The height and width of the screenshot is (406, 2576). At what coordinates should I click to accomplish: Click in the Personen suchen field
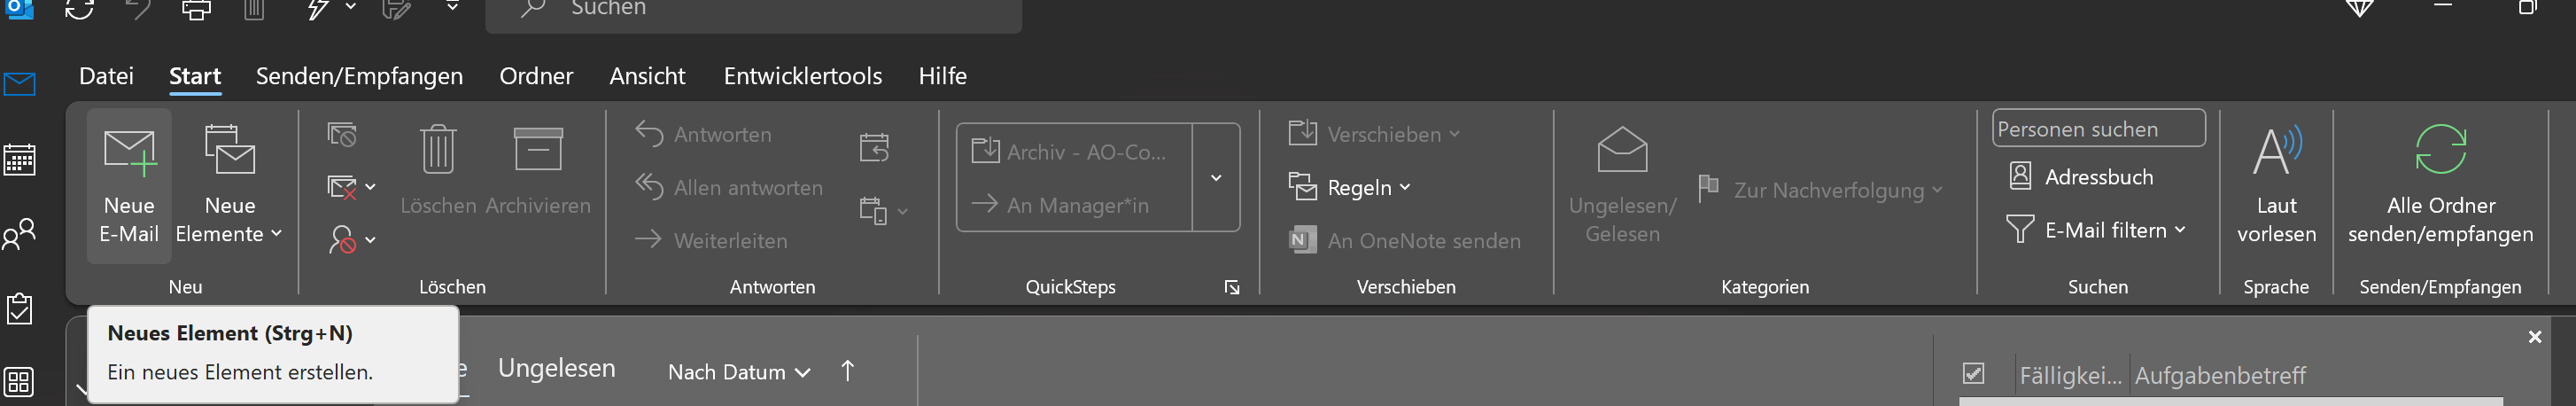tap(2097, 129)
